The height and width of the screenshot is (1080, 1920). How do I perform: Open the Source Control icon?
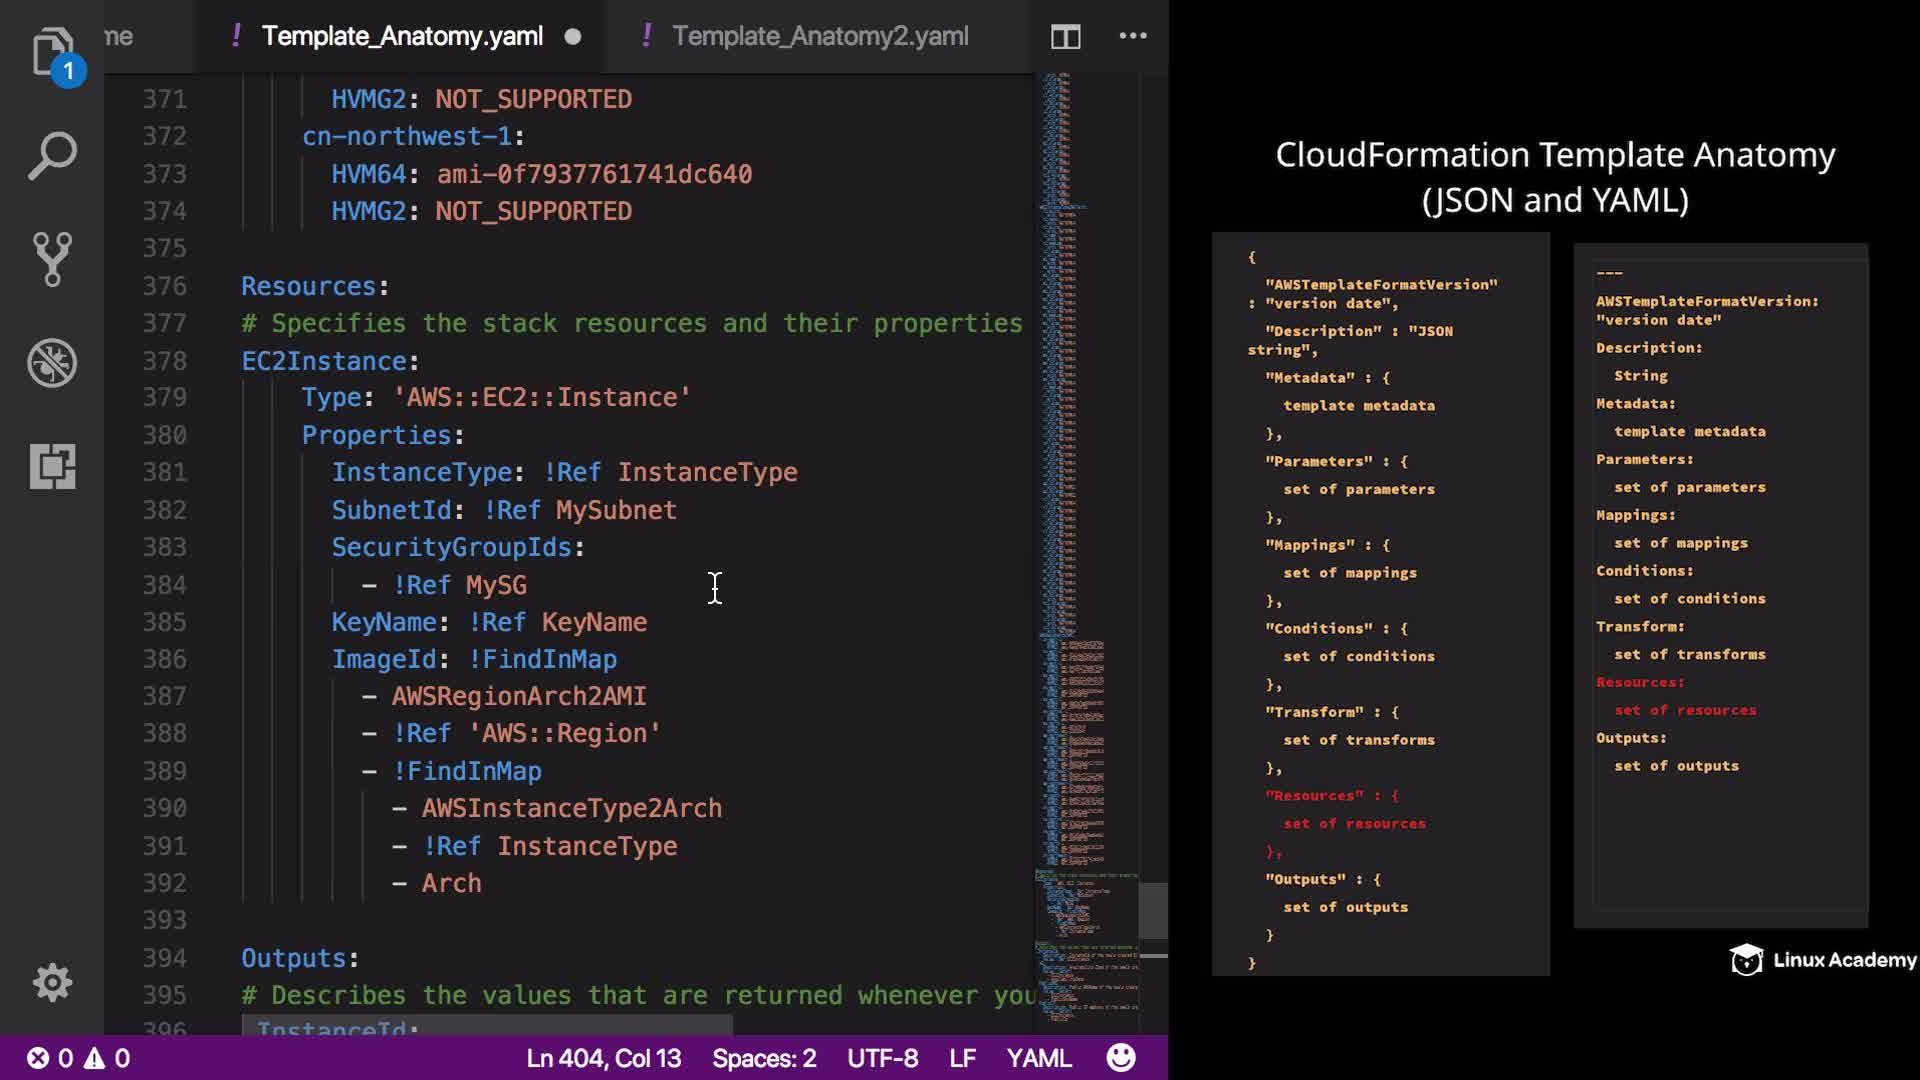pos(52,259)
